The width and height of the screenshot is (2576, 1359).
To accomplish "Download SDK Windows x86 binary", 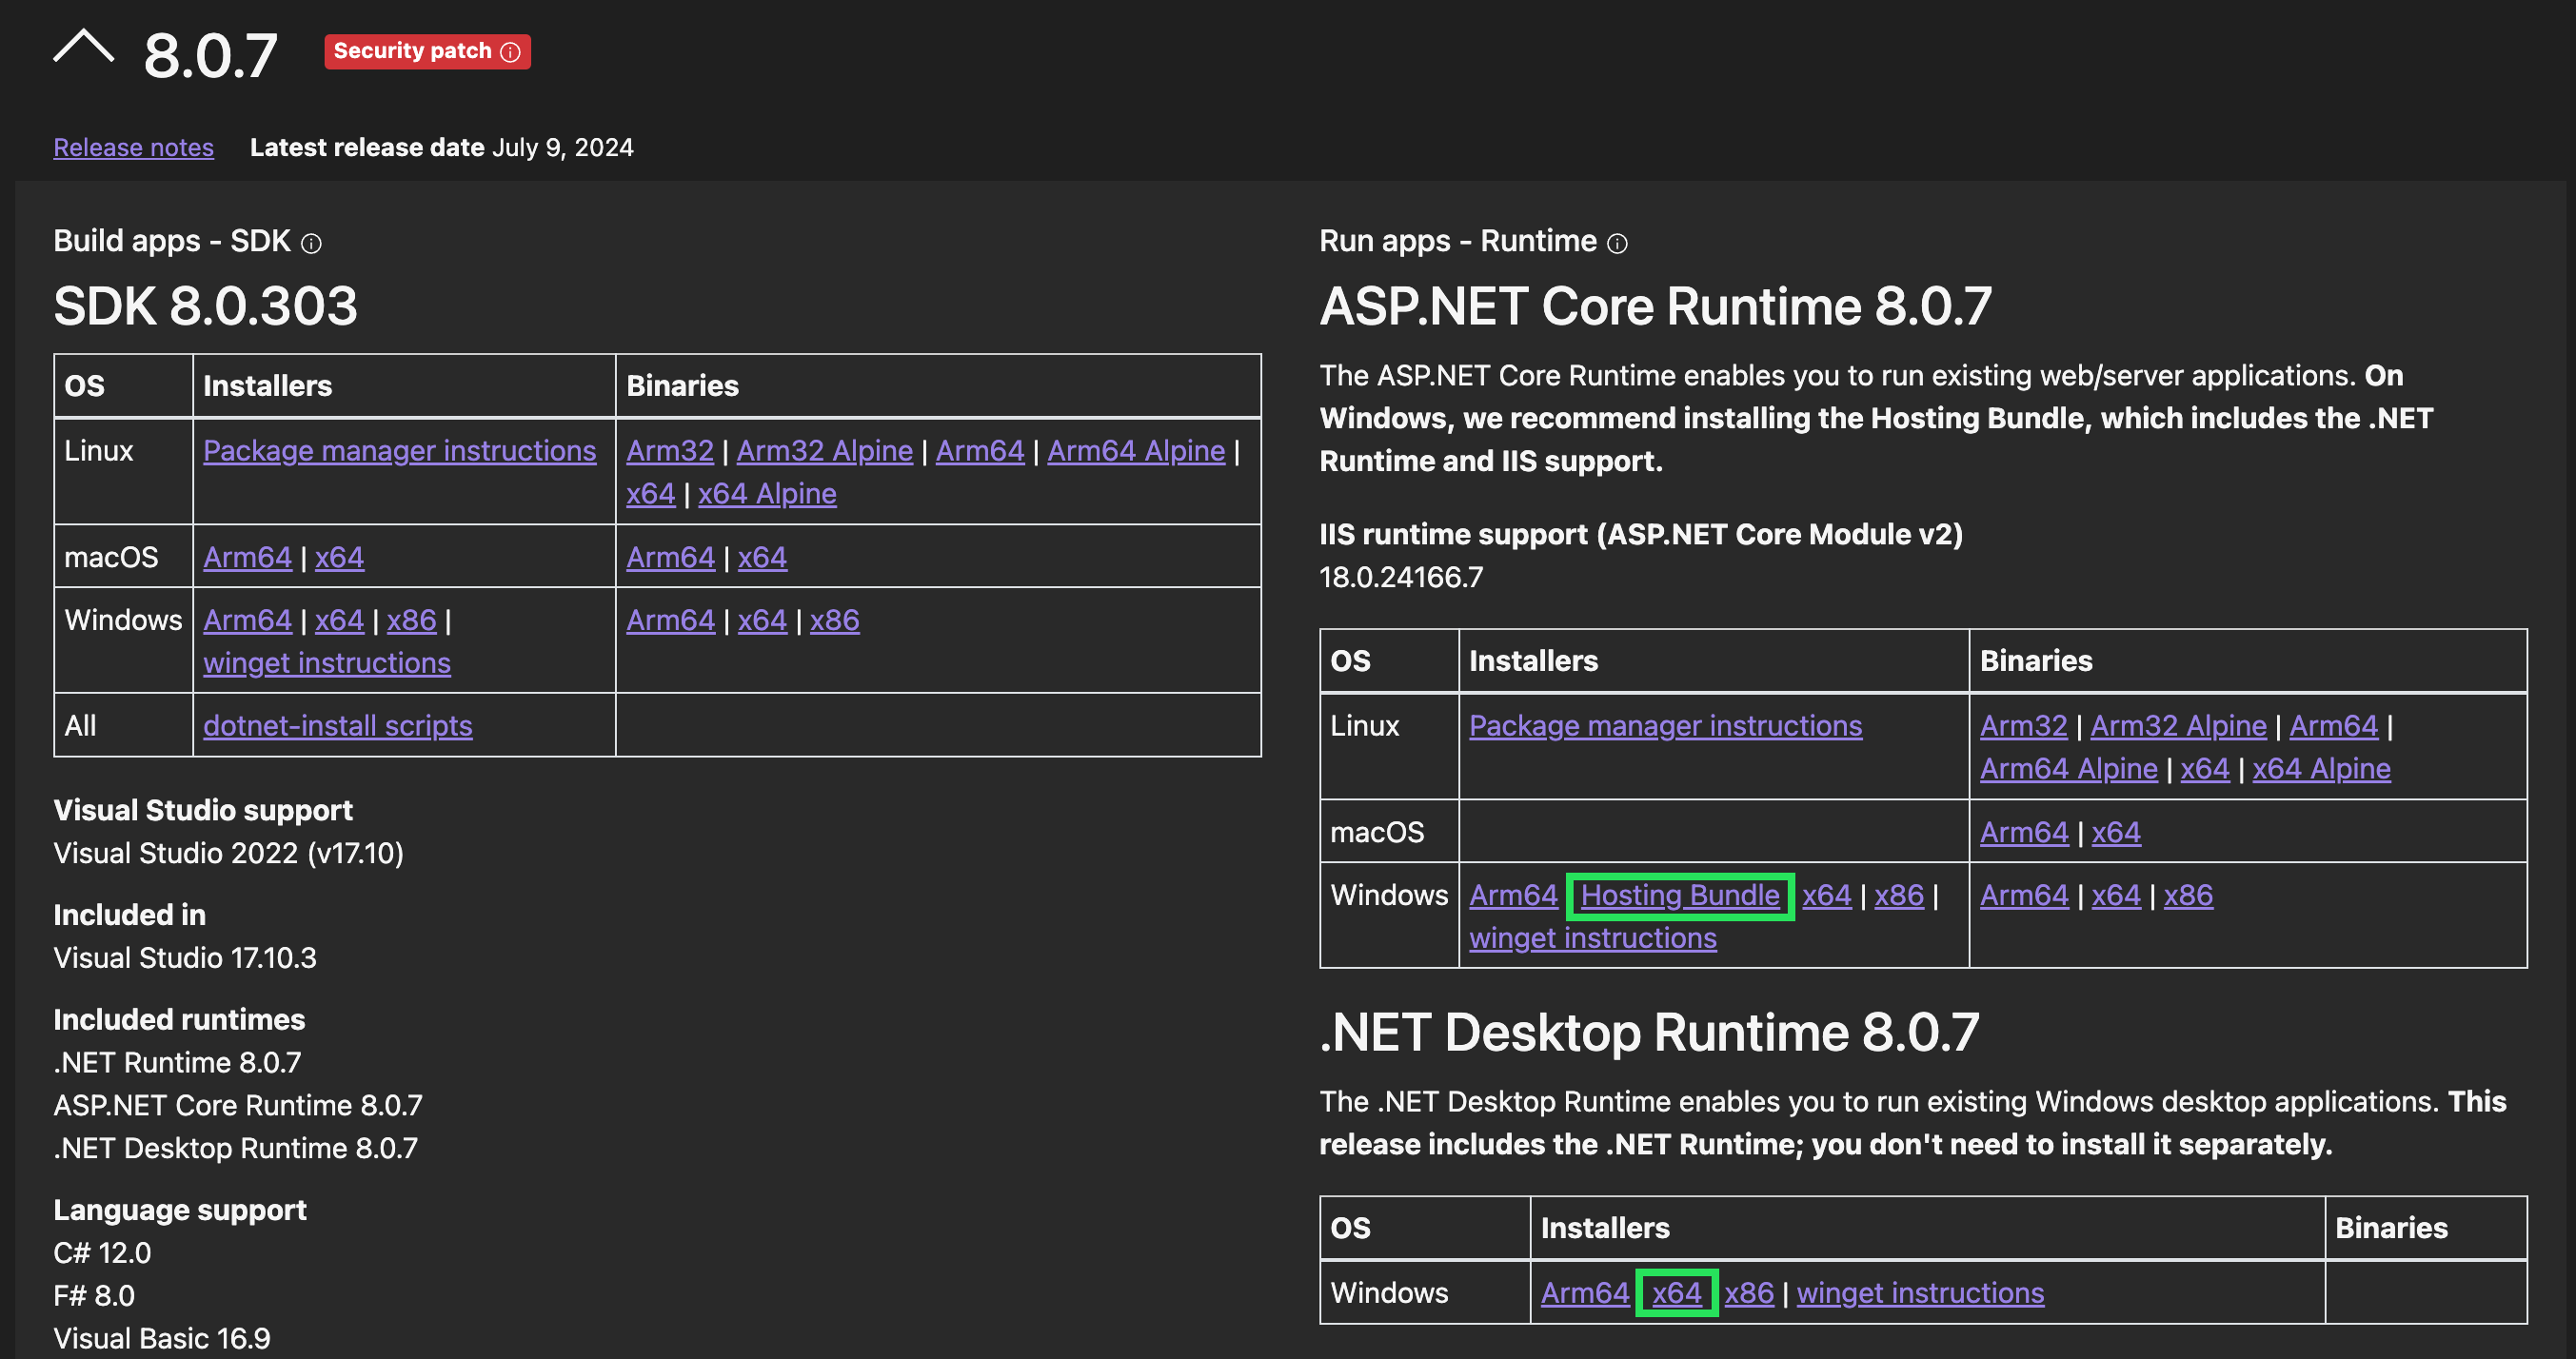I will point(835,620).
